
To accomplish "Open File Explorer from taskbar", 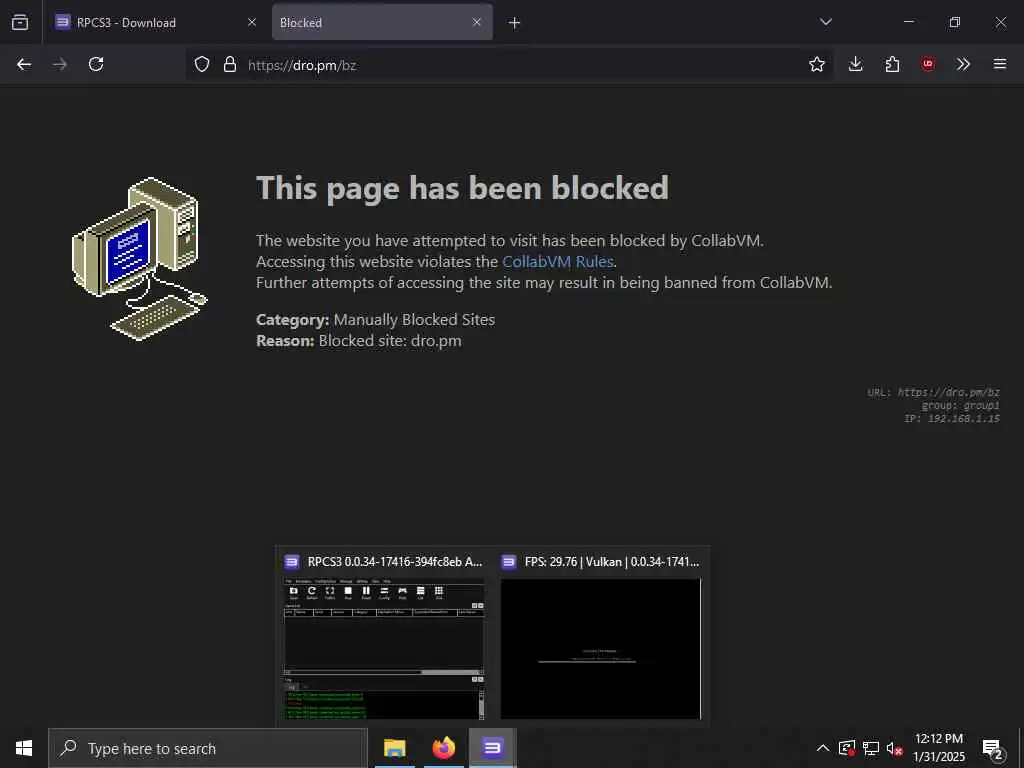I will pos(394,748).
